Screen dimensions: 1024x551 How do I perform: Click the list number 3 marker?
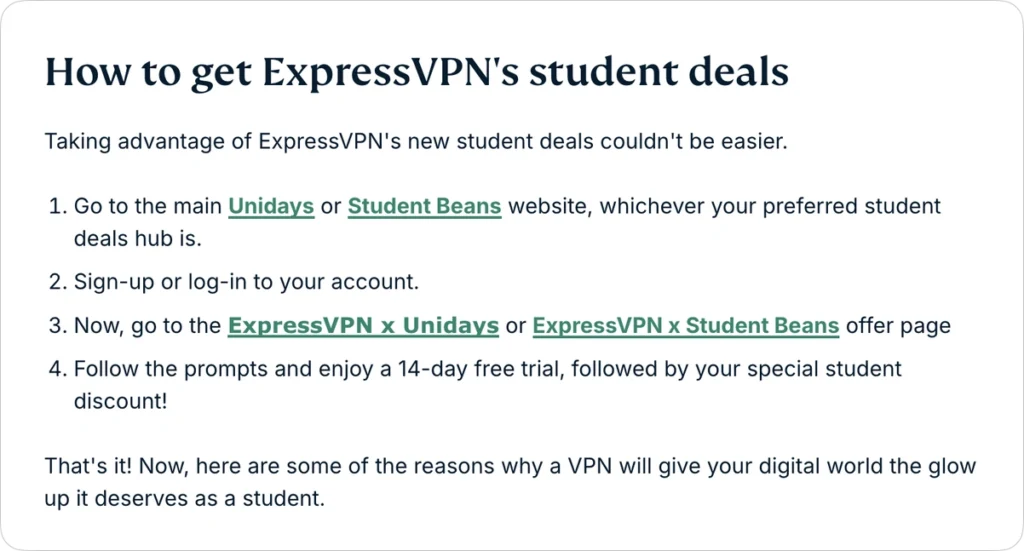pos(57,326)
